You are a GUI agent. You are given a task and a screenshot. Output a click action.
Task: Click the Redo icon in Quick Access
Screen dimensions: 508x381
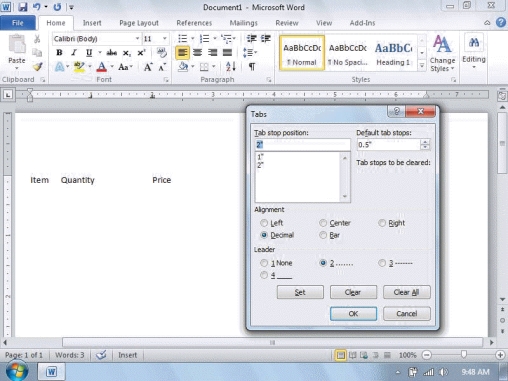pos(57,7)
